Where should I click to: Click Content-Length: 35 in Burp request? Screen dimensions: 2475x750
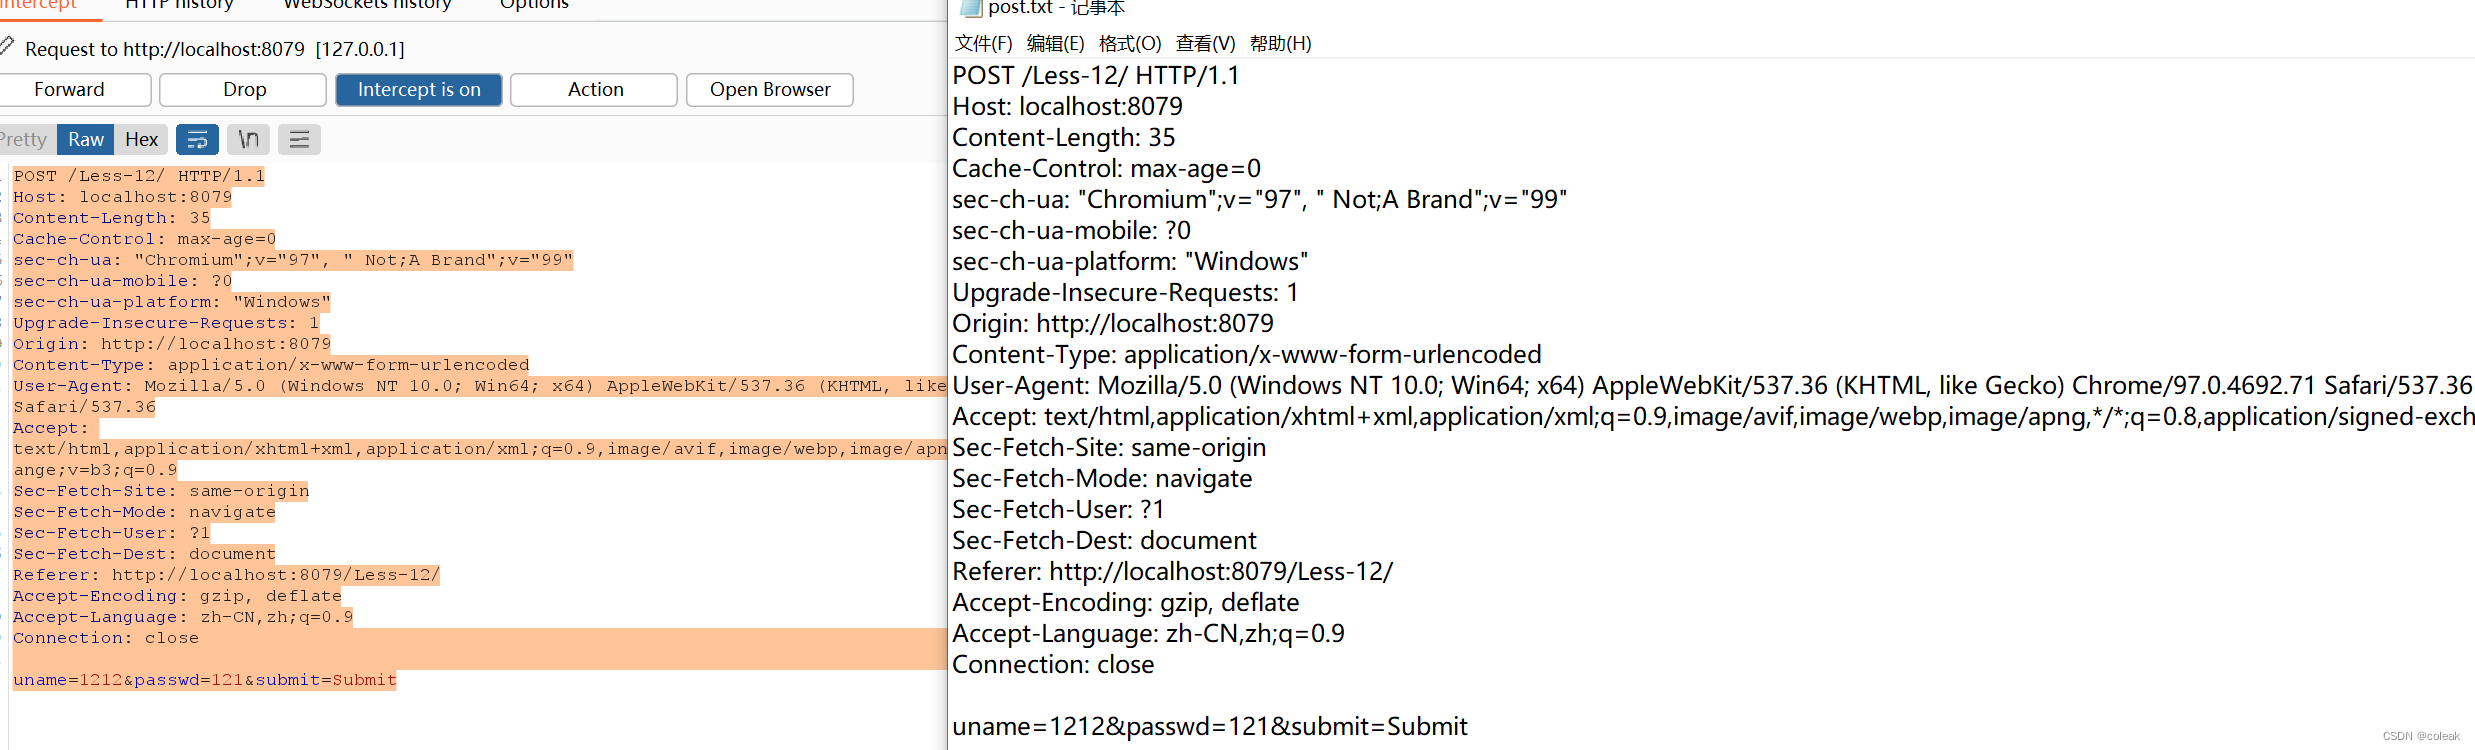coord(112,218)
